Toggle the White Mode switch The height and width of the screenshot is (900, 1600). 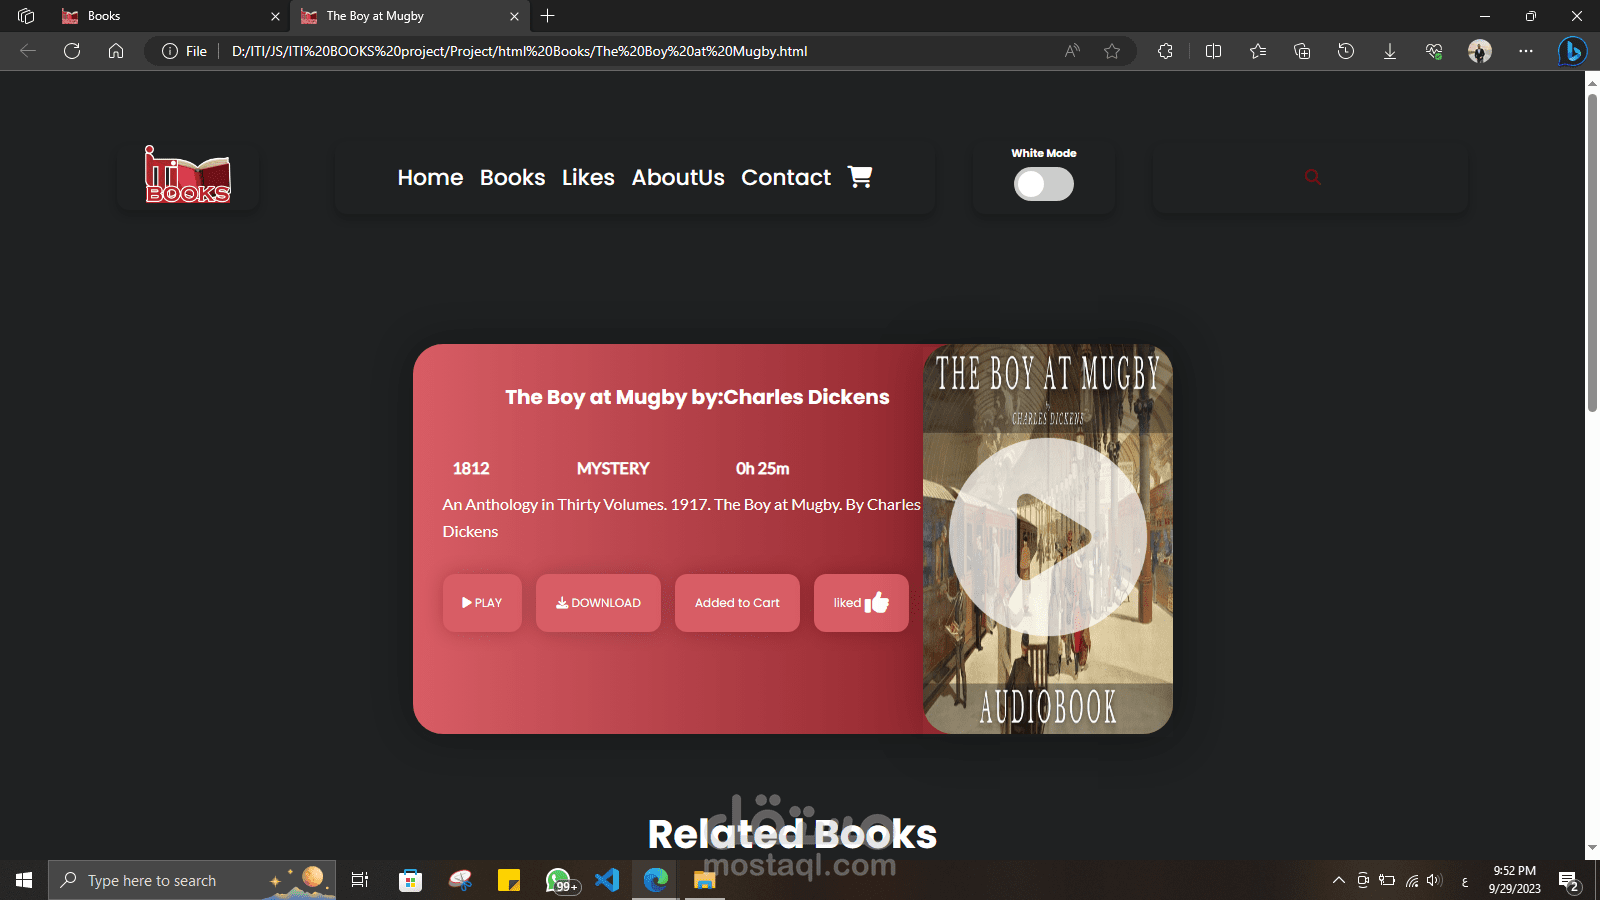(x=1044, y=184)
